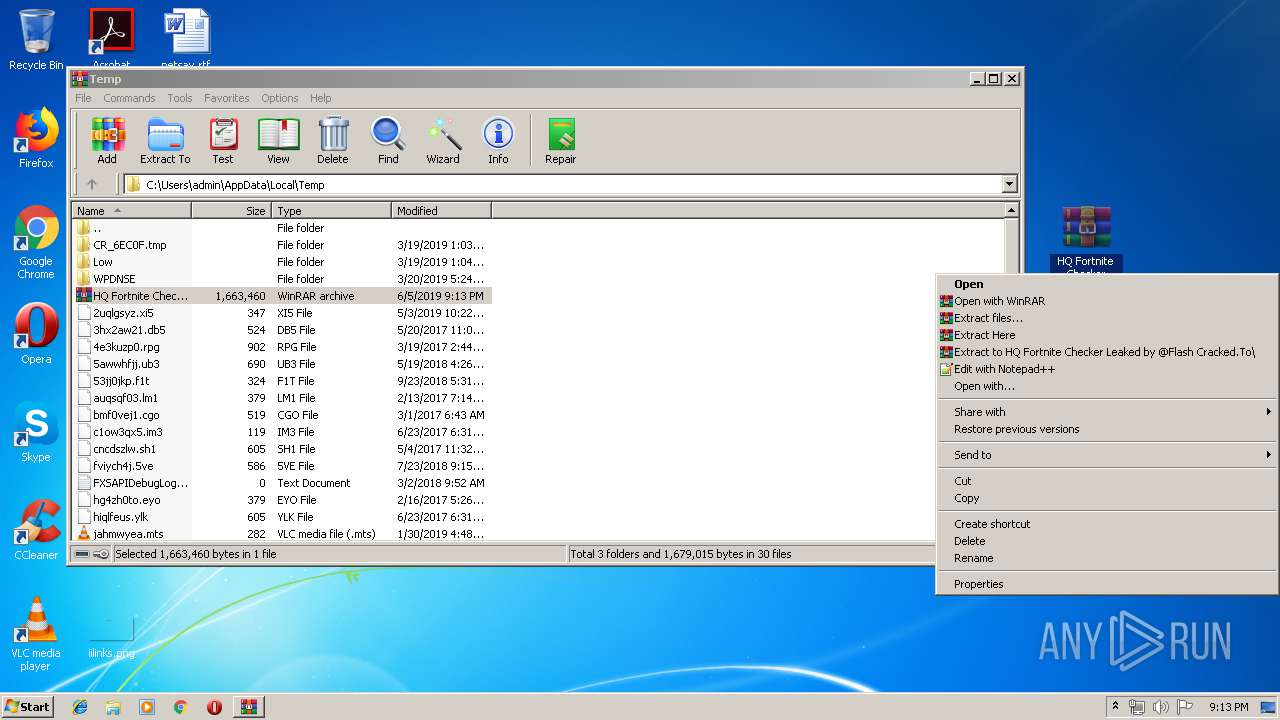Open the Favorites menu

[x=227, y=98]
